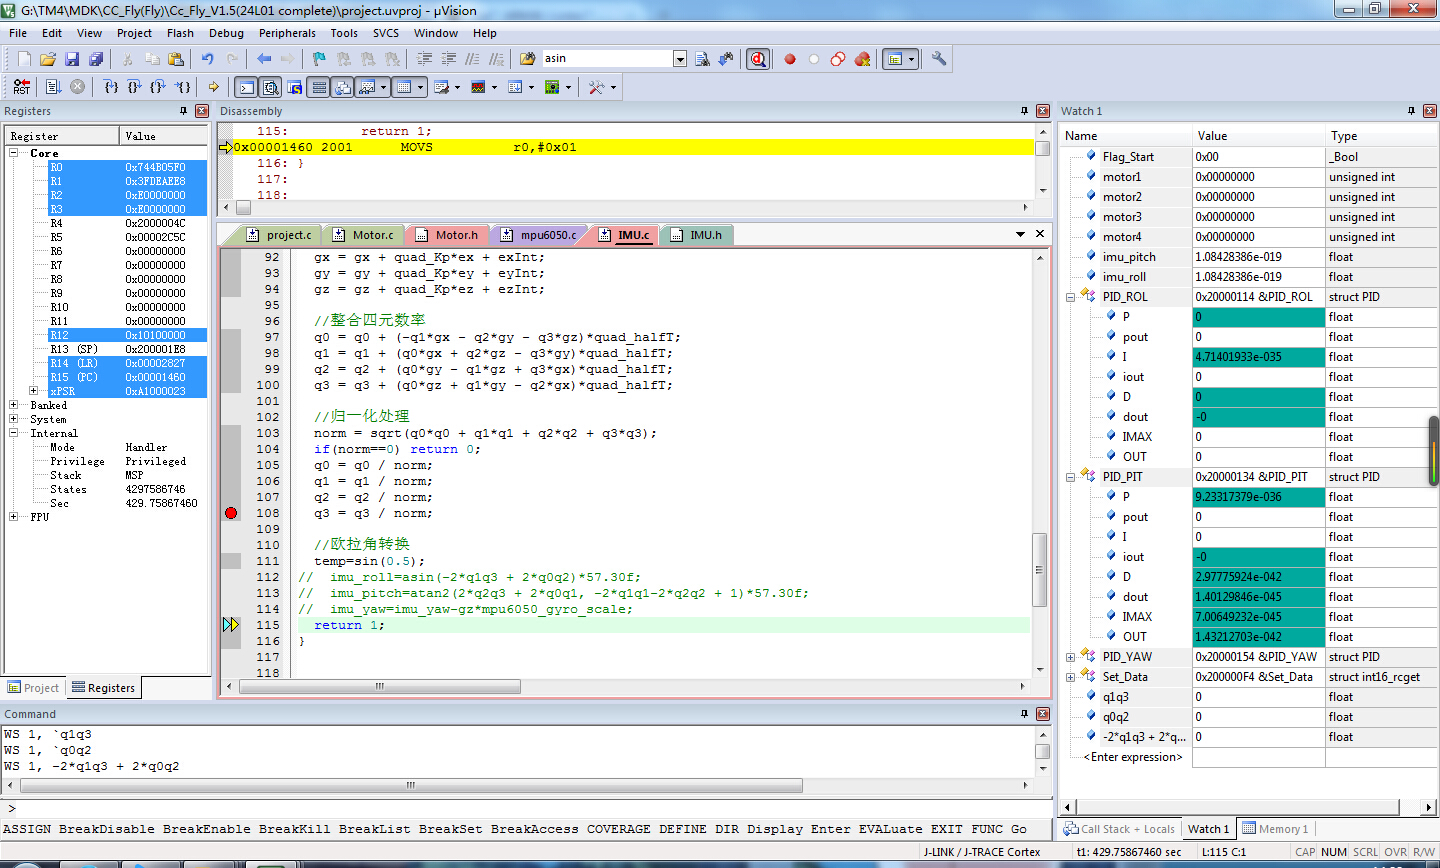The height and width of the screenshot is (868, 1440).
Task: Click the Save All toolbar icon
Action: [x=96, y=59]
